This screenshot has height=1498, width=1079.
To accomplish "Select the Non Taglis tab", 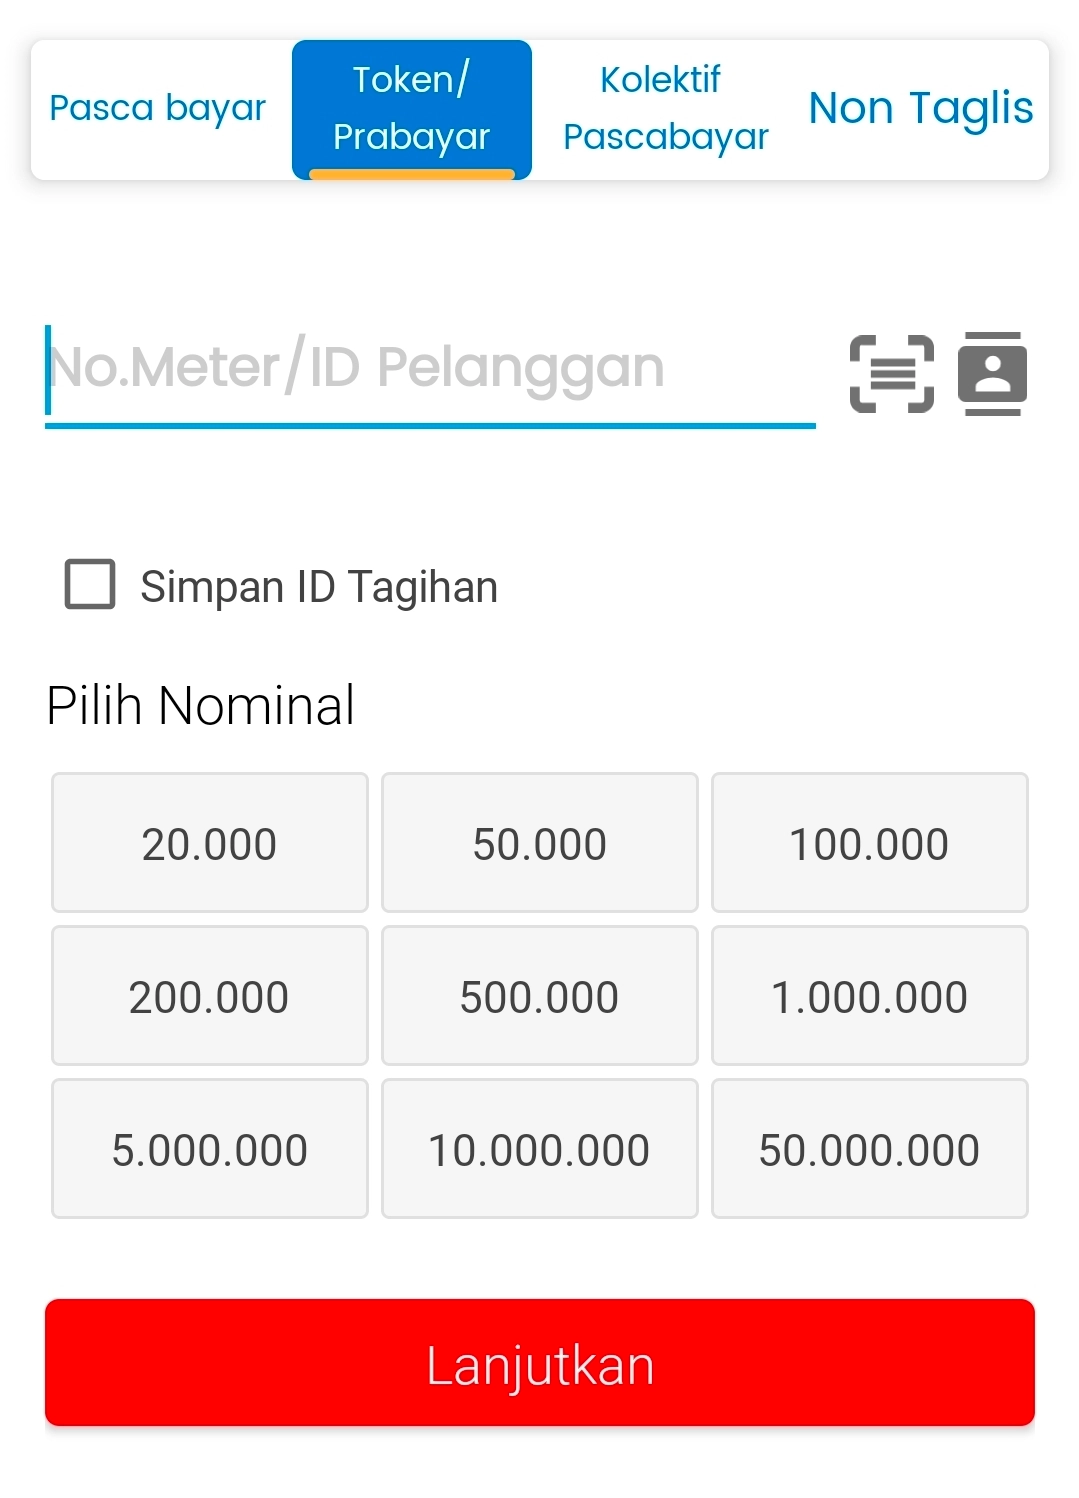I will [919, 108].
